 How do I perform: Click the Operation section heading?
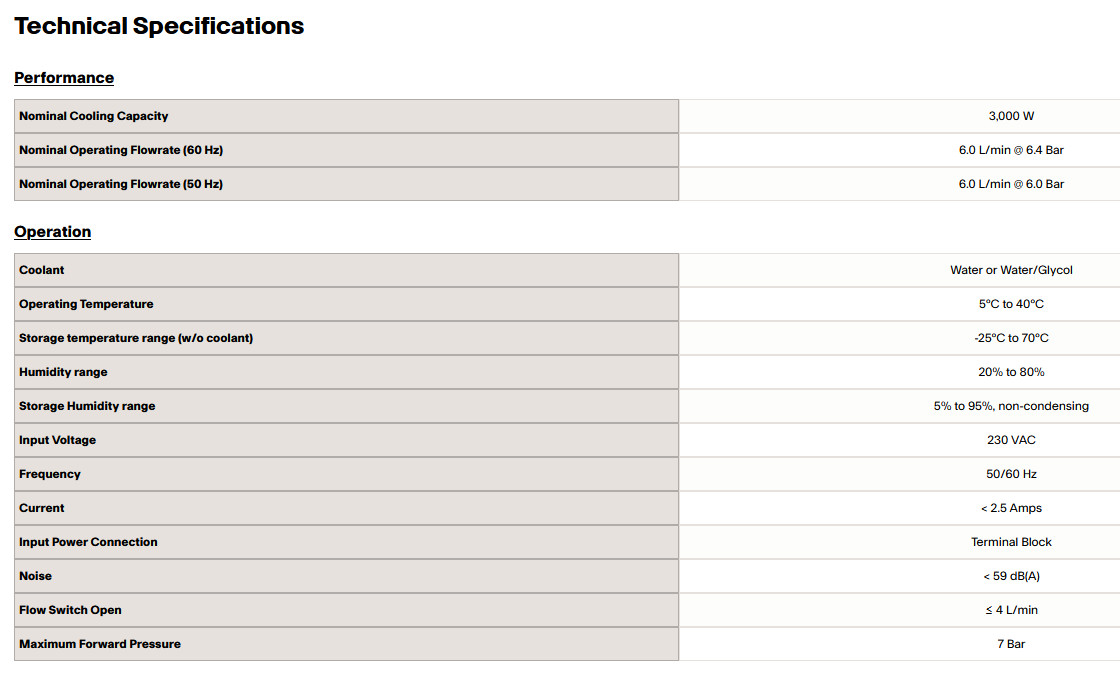(53, 232)
